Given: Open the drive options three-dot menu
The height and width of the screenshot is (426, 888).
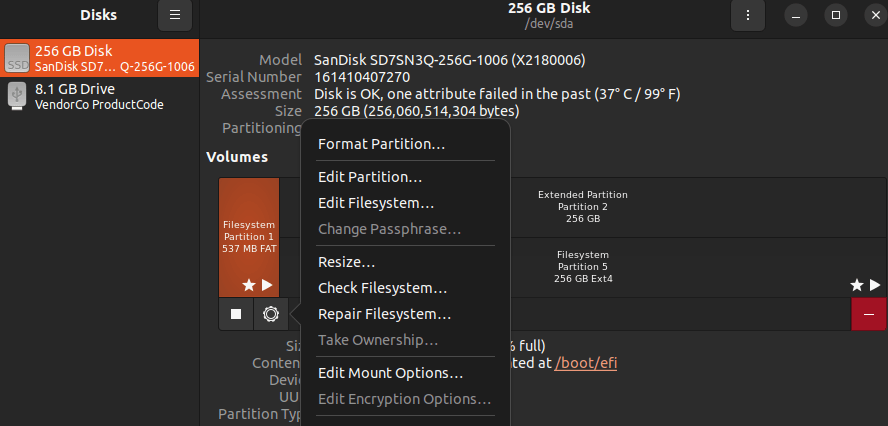Looking at the screenshot, I should (x=748, y=15).
